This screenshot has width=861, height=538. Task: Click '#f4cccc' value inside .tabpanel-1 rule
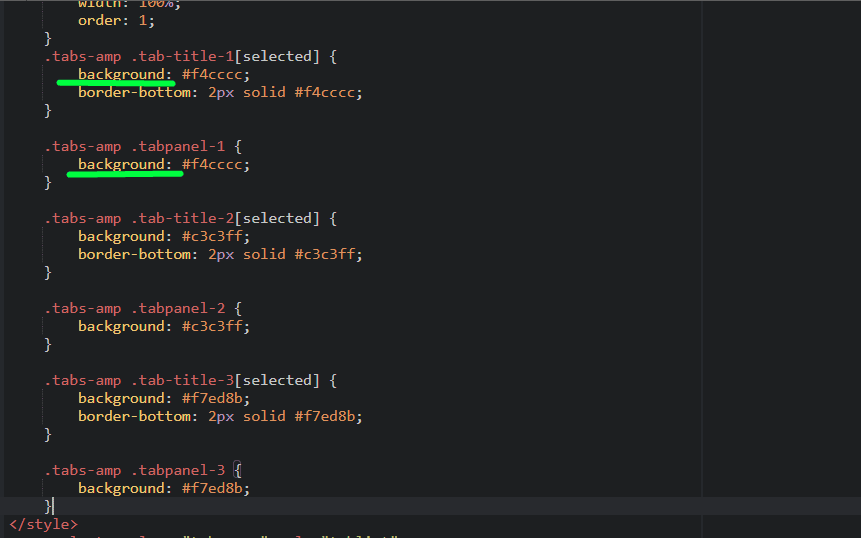(212, 164)
